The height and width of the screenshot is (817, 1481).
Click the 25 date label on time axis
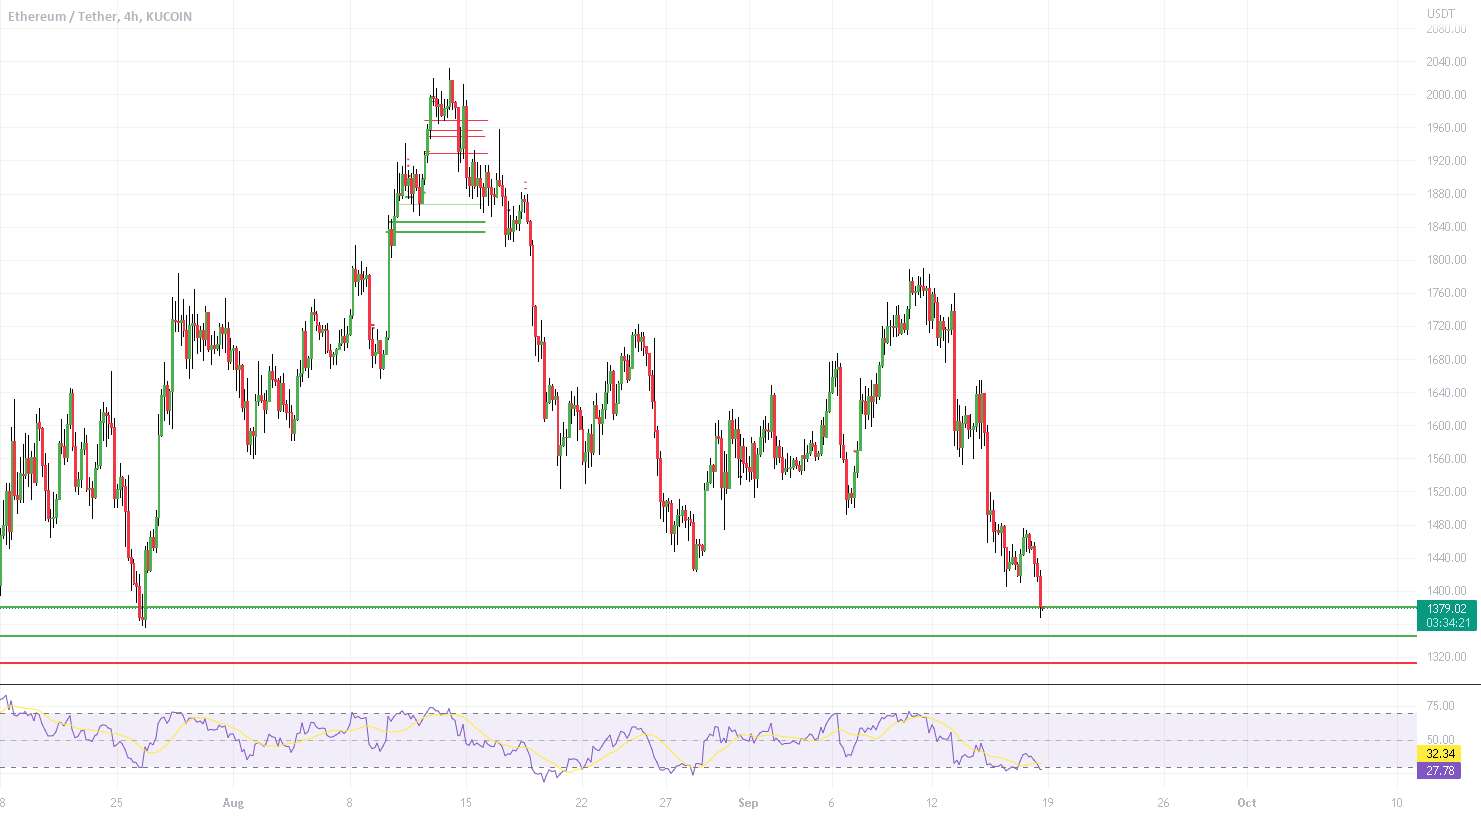(x=117, y=803)
